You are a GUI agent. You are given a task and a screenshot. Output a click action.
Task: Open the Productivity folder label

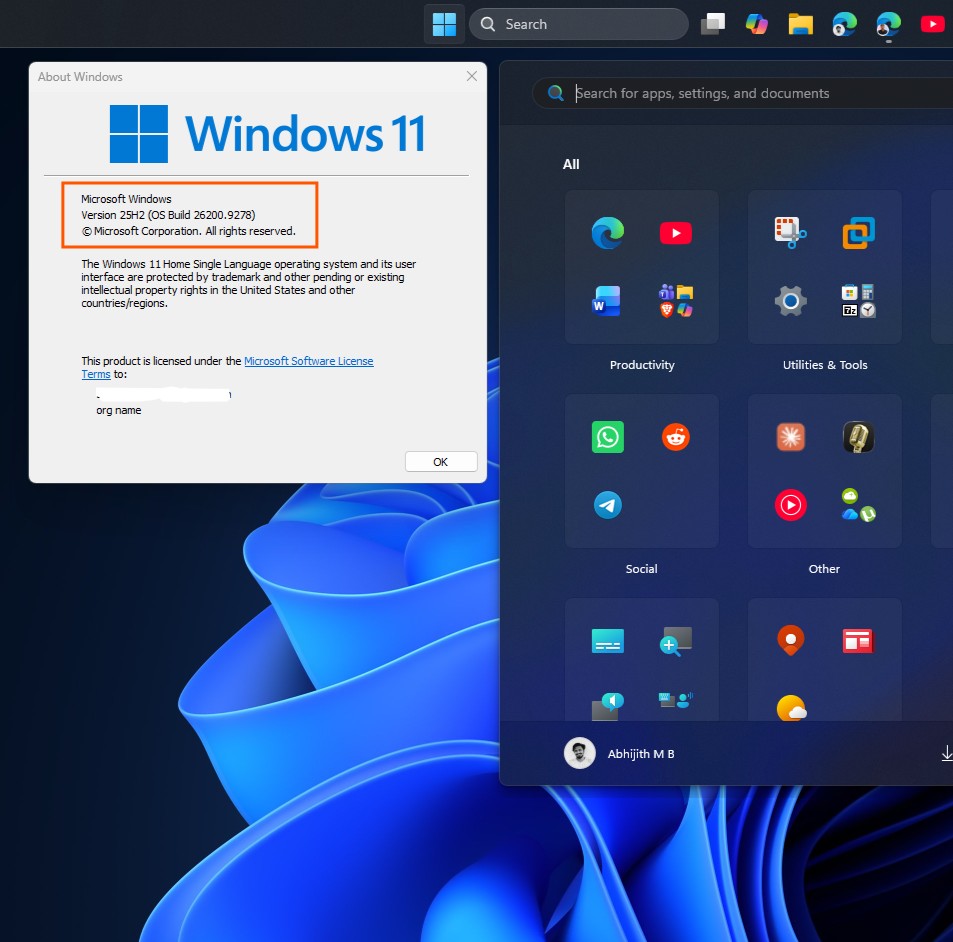(x=642, y=365)
